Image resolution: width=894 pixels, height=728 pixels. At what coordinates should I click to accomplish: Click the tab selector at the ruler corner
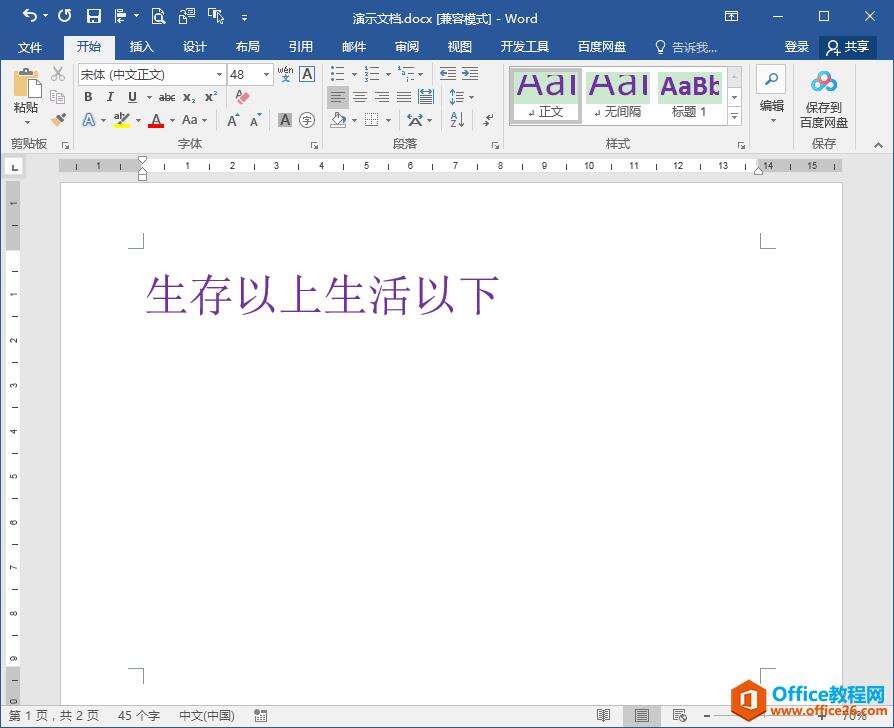14,167
